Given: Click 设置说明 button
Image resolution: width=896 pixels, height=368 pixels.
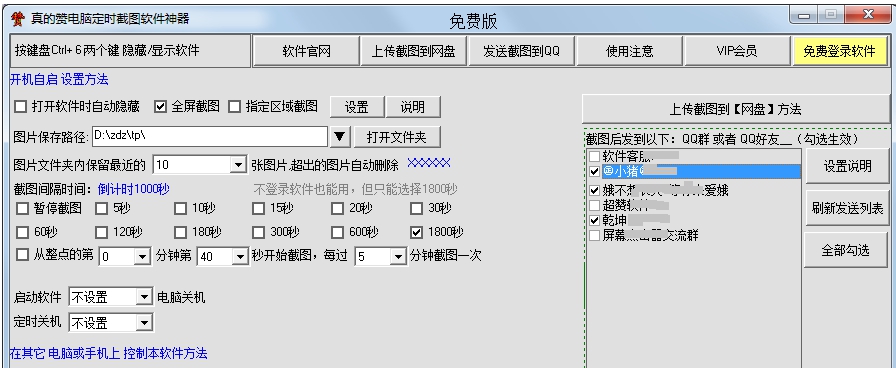Looking at the screenshot, I should tap(847, 166).
